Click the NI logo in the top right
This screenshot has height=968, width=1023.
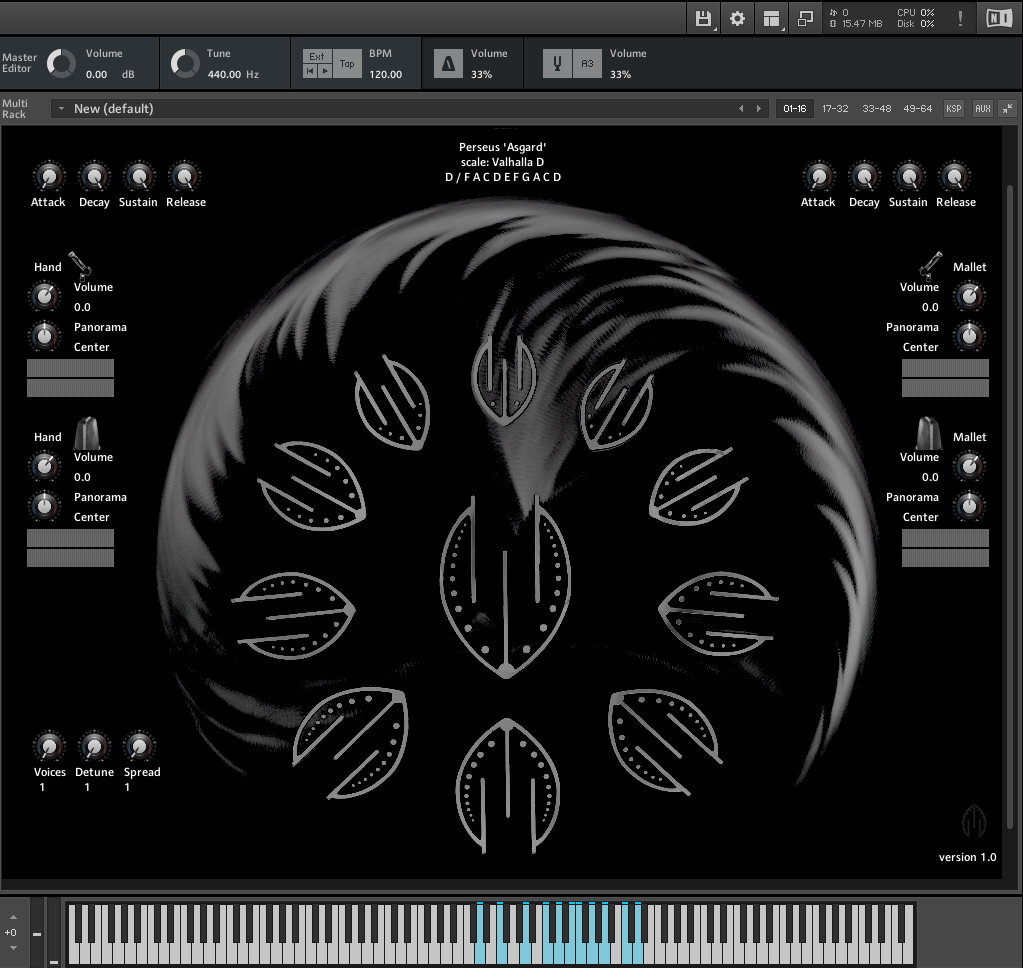[999, 18]
